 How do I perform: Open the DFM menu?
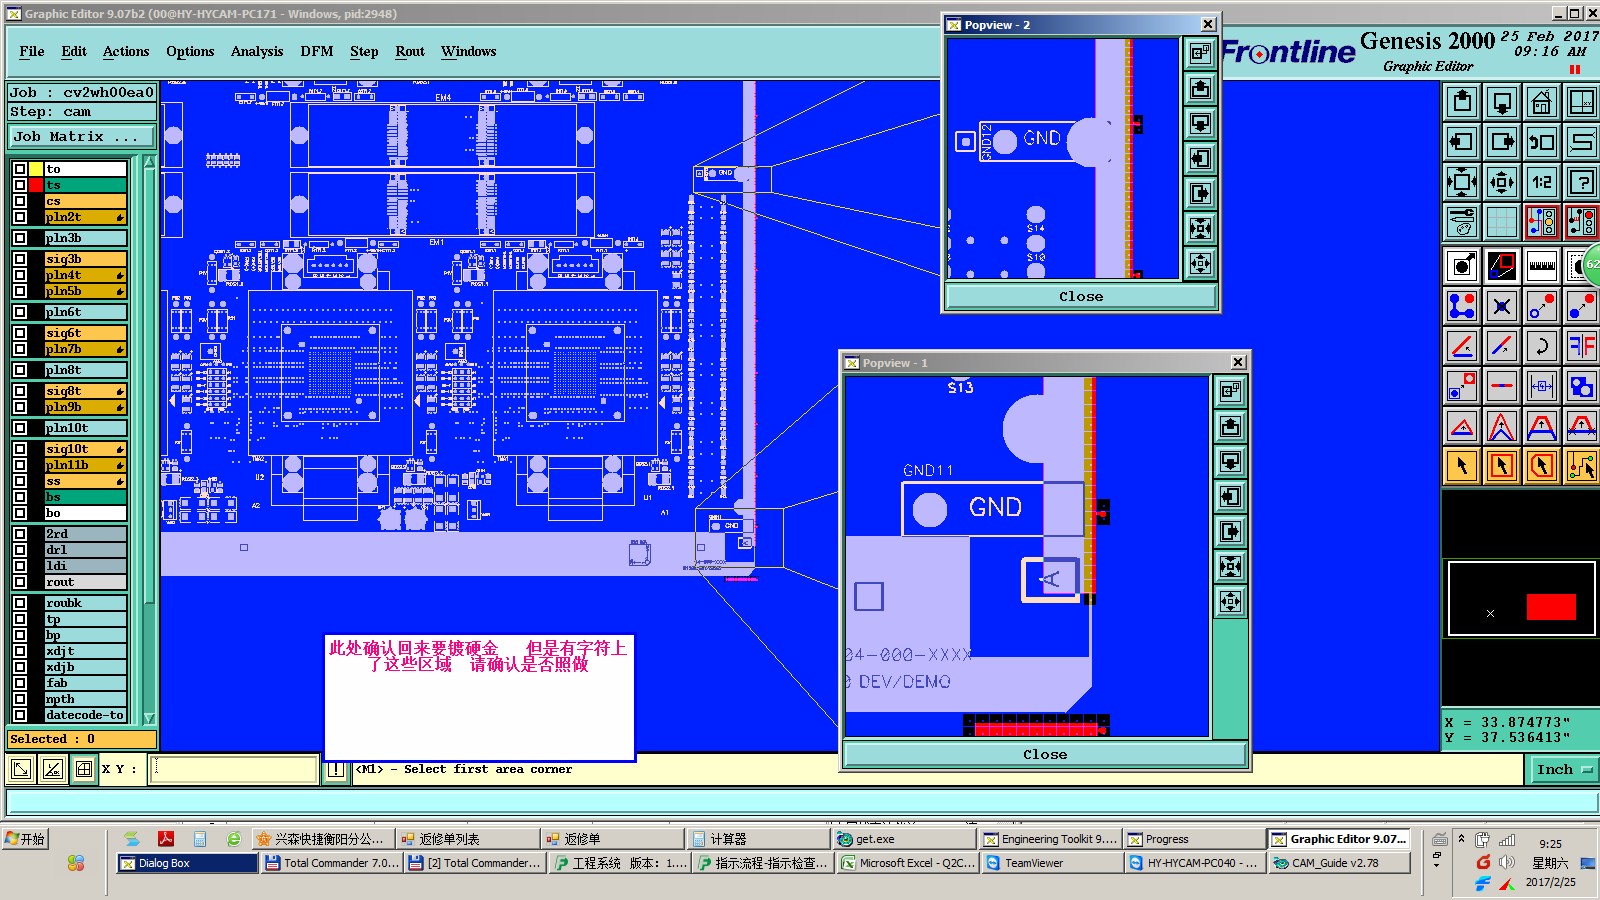317,51
